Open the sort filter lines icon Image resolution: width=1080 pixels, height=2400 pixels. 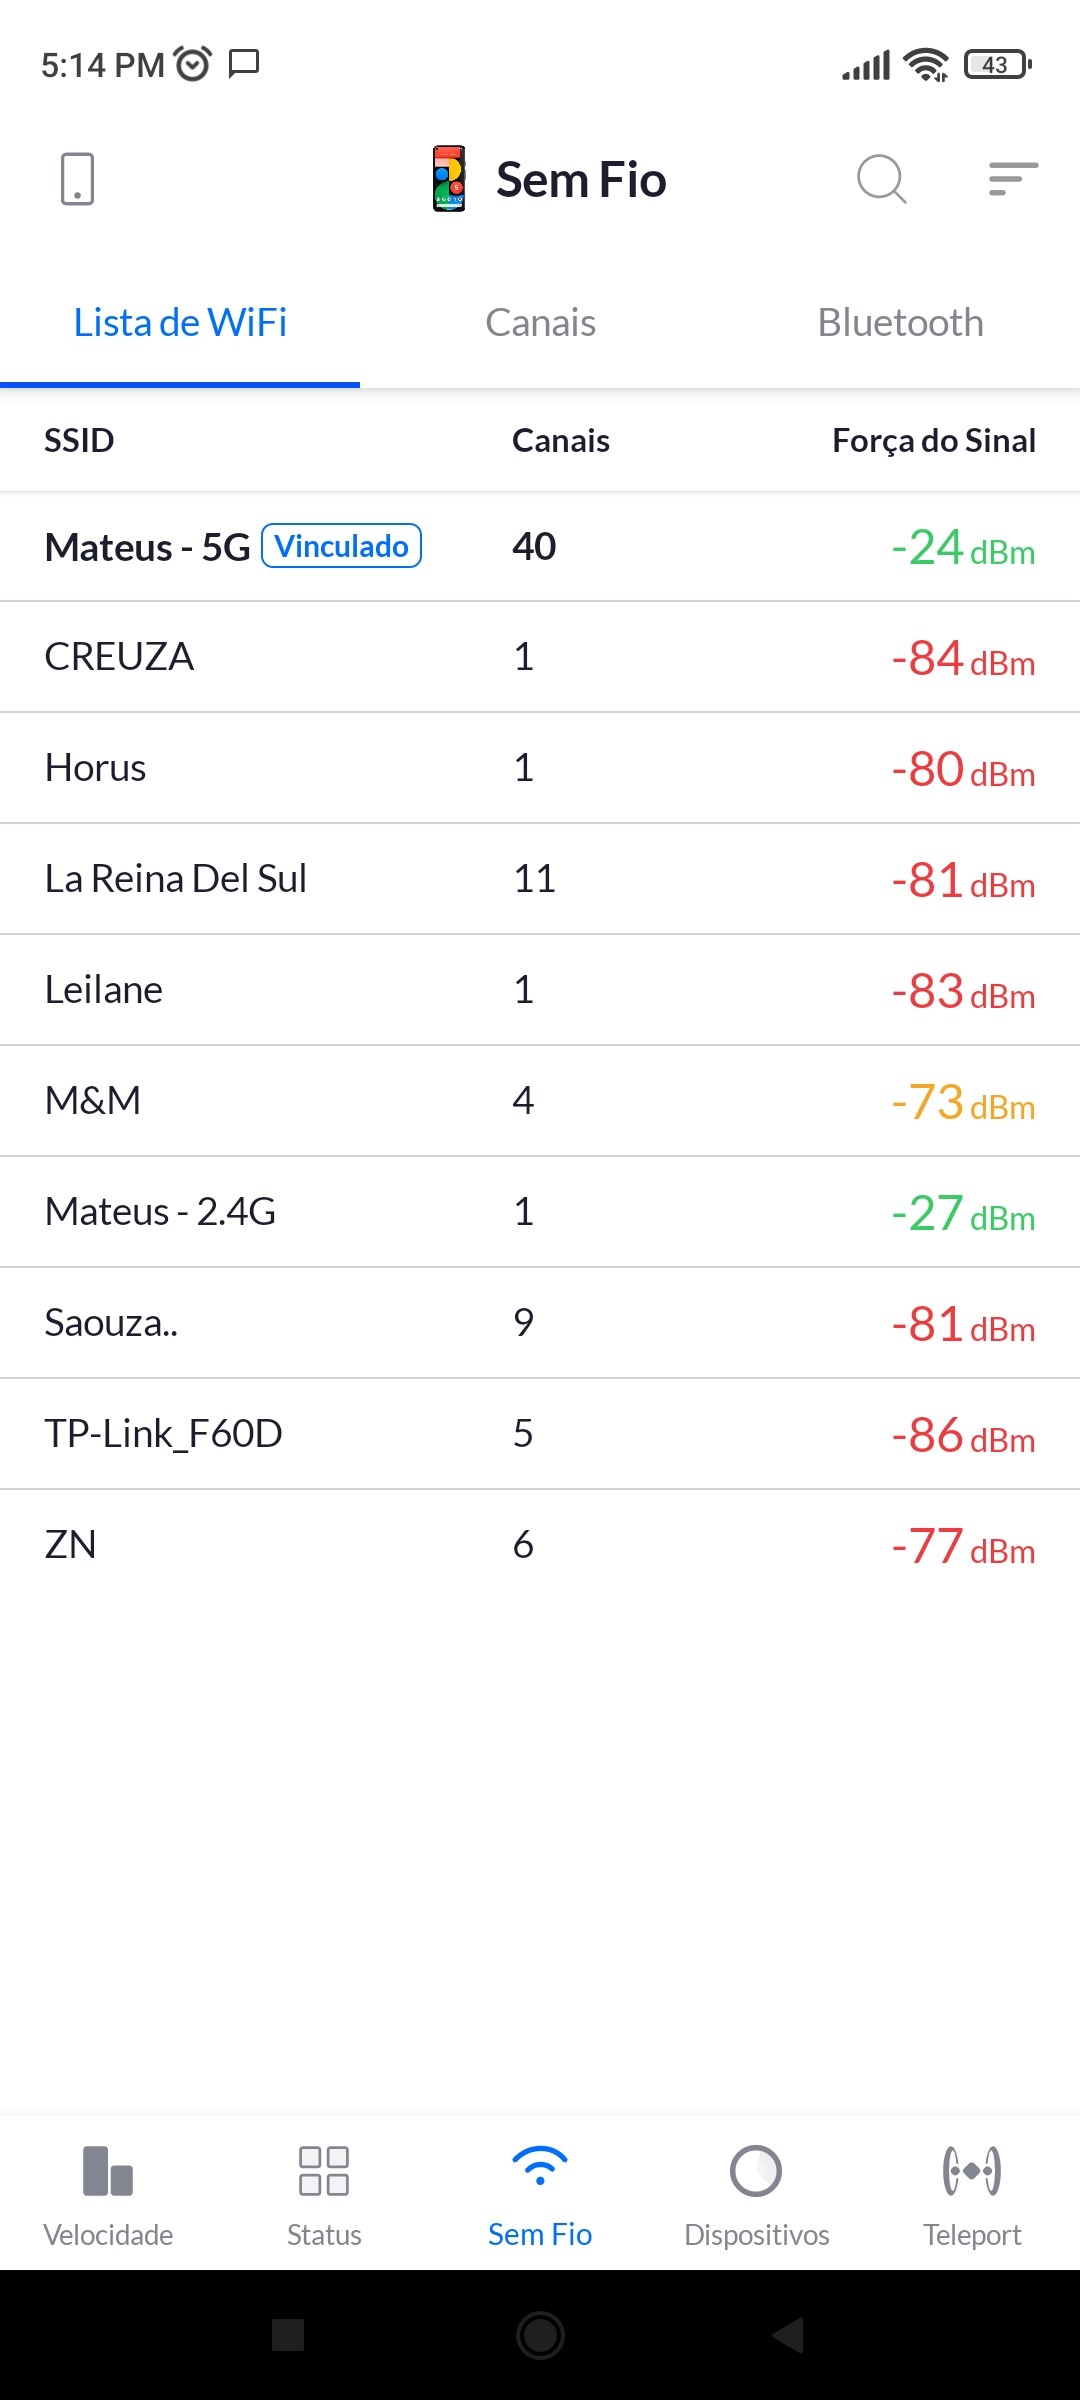1012,179
